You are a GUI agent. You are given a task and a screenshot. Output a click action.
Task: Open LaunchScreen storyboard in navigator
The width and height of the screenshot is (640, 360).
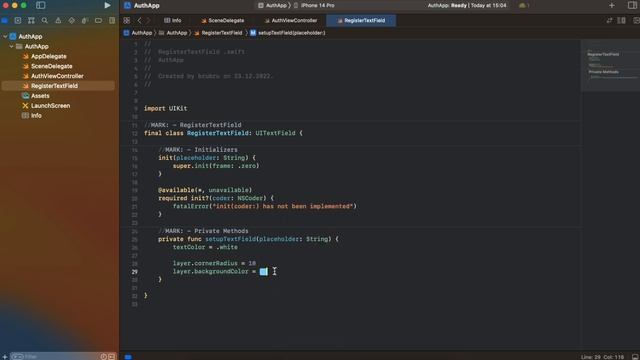(50, 106)
